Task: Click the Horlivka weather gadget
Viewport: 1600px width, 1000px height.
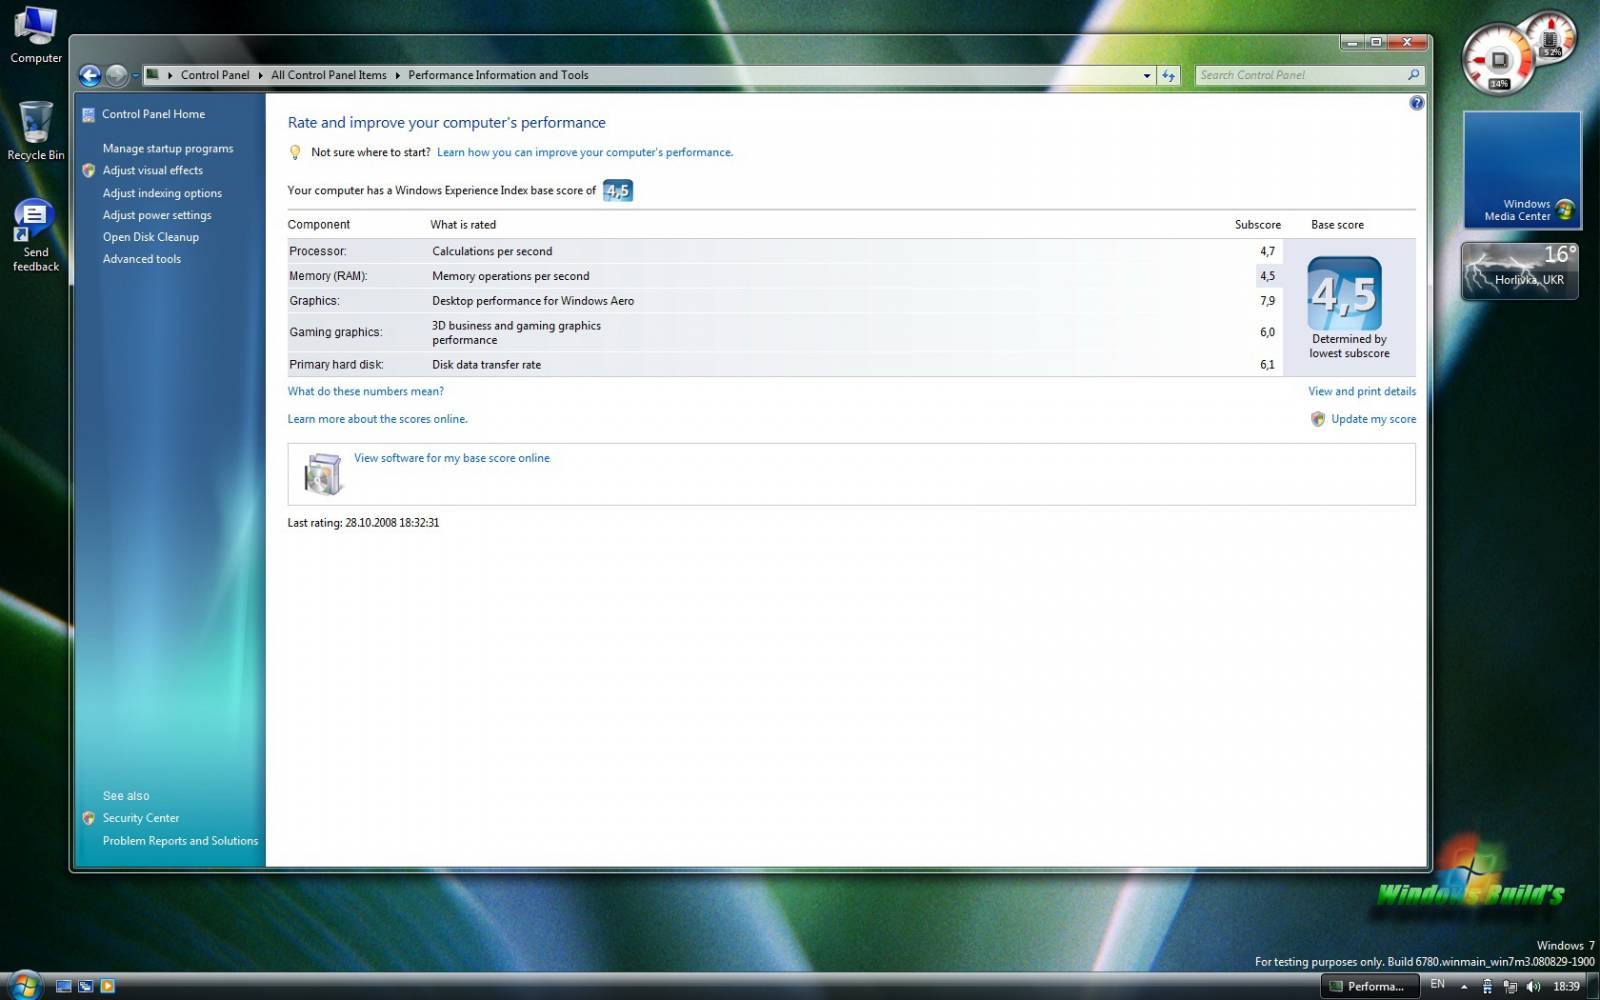Action: coord(1520,271)
